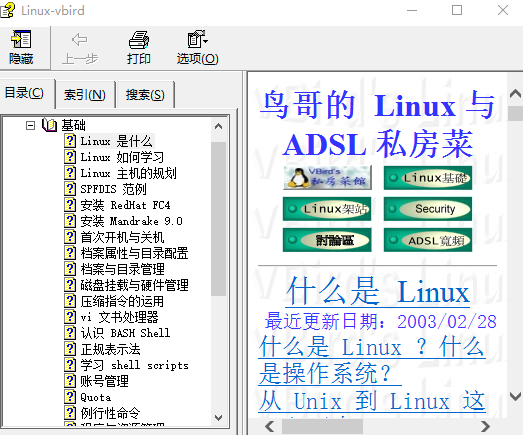This screenshot has width=523, height=435.
Task: Click the content pane horizontal scrollbar thumb
Action: (322, 426)
